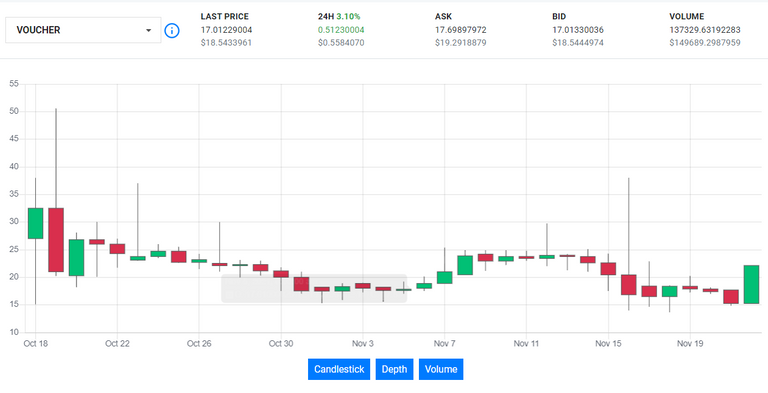This screenshot has height=393, width=768.
Task: Click the Nov 19 axis label
Action: click(690, 344)
